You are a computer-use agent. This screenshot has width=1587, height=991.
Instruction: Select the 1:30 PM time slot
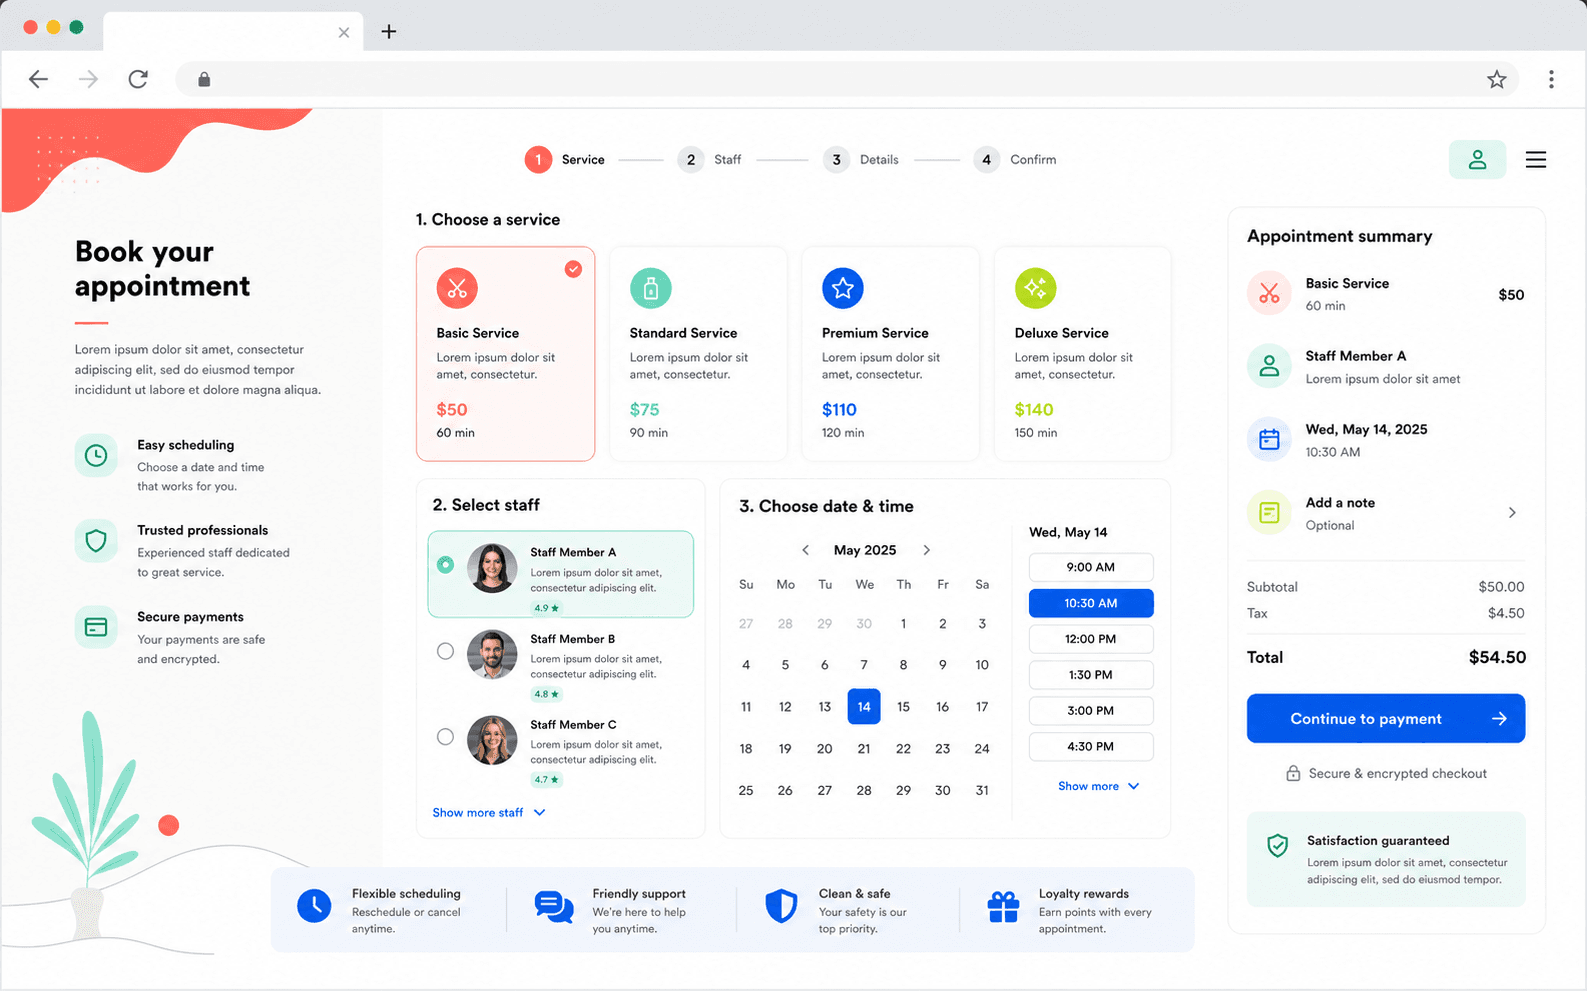point(1091,675)
